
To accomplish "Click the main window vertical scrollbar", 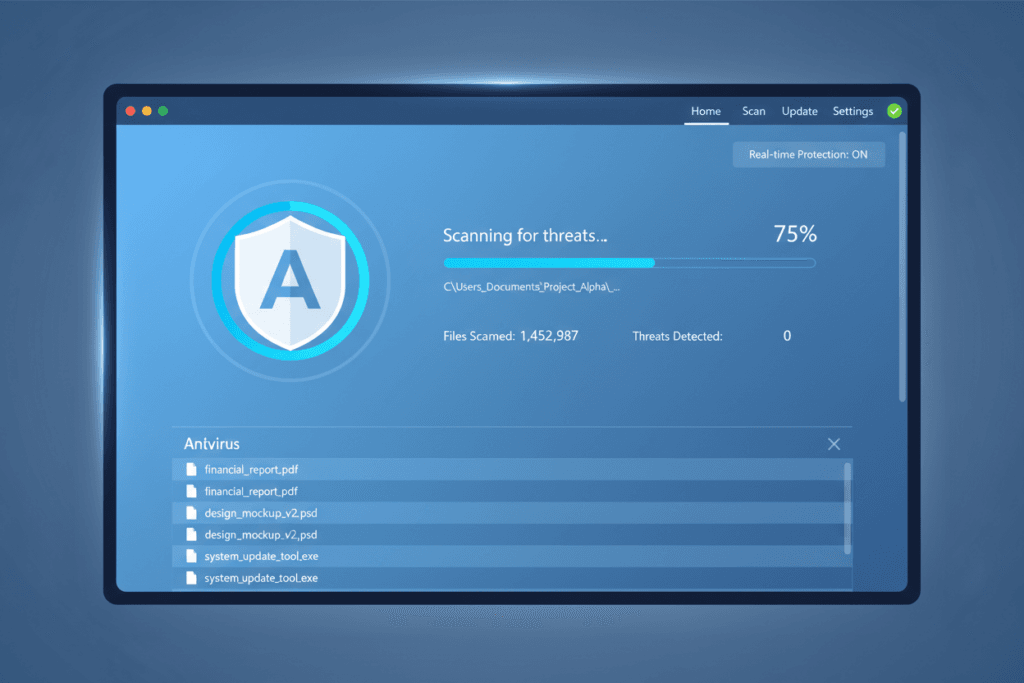I will 903,266.
